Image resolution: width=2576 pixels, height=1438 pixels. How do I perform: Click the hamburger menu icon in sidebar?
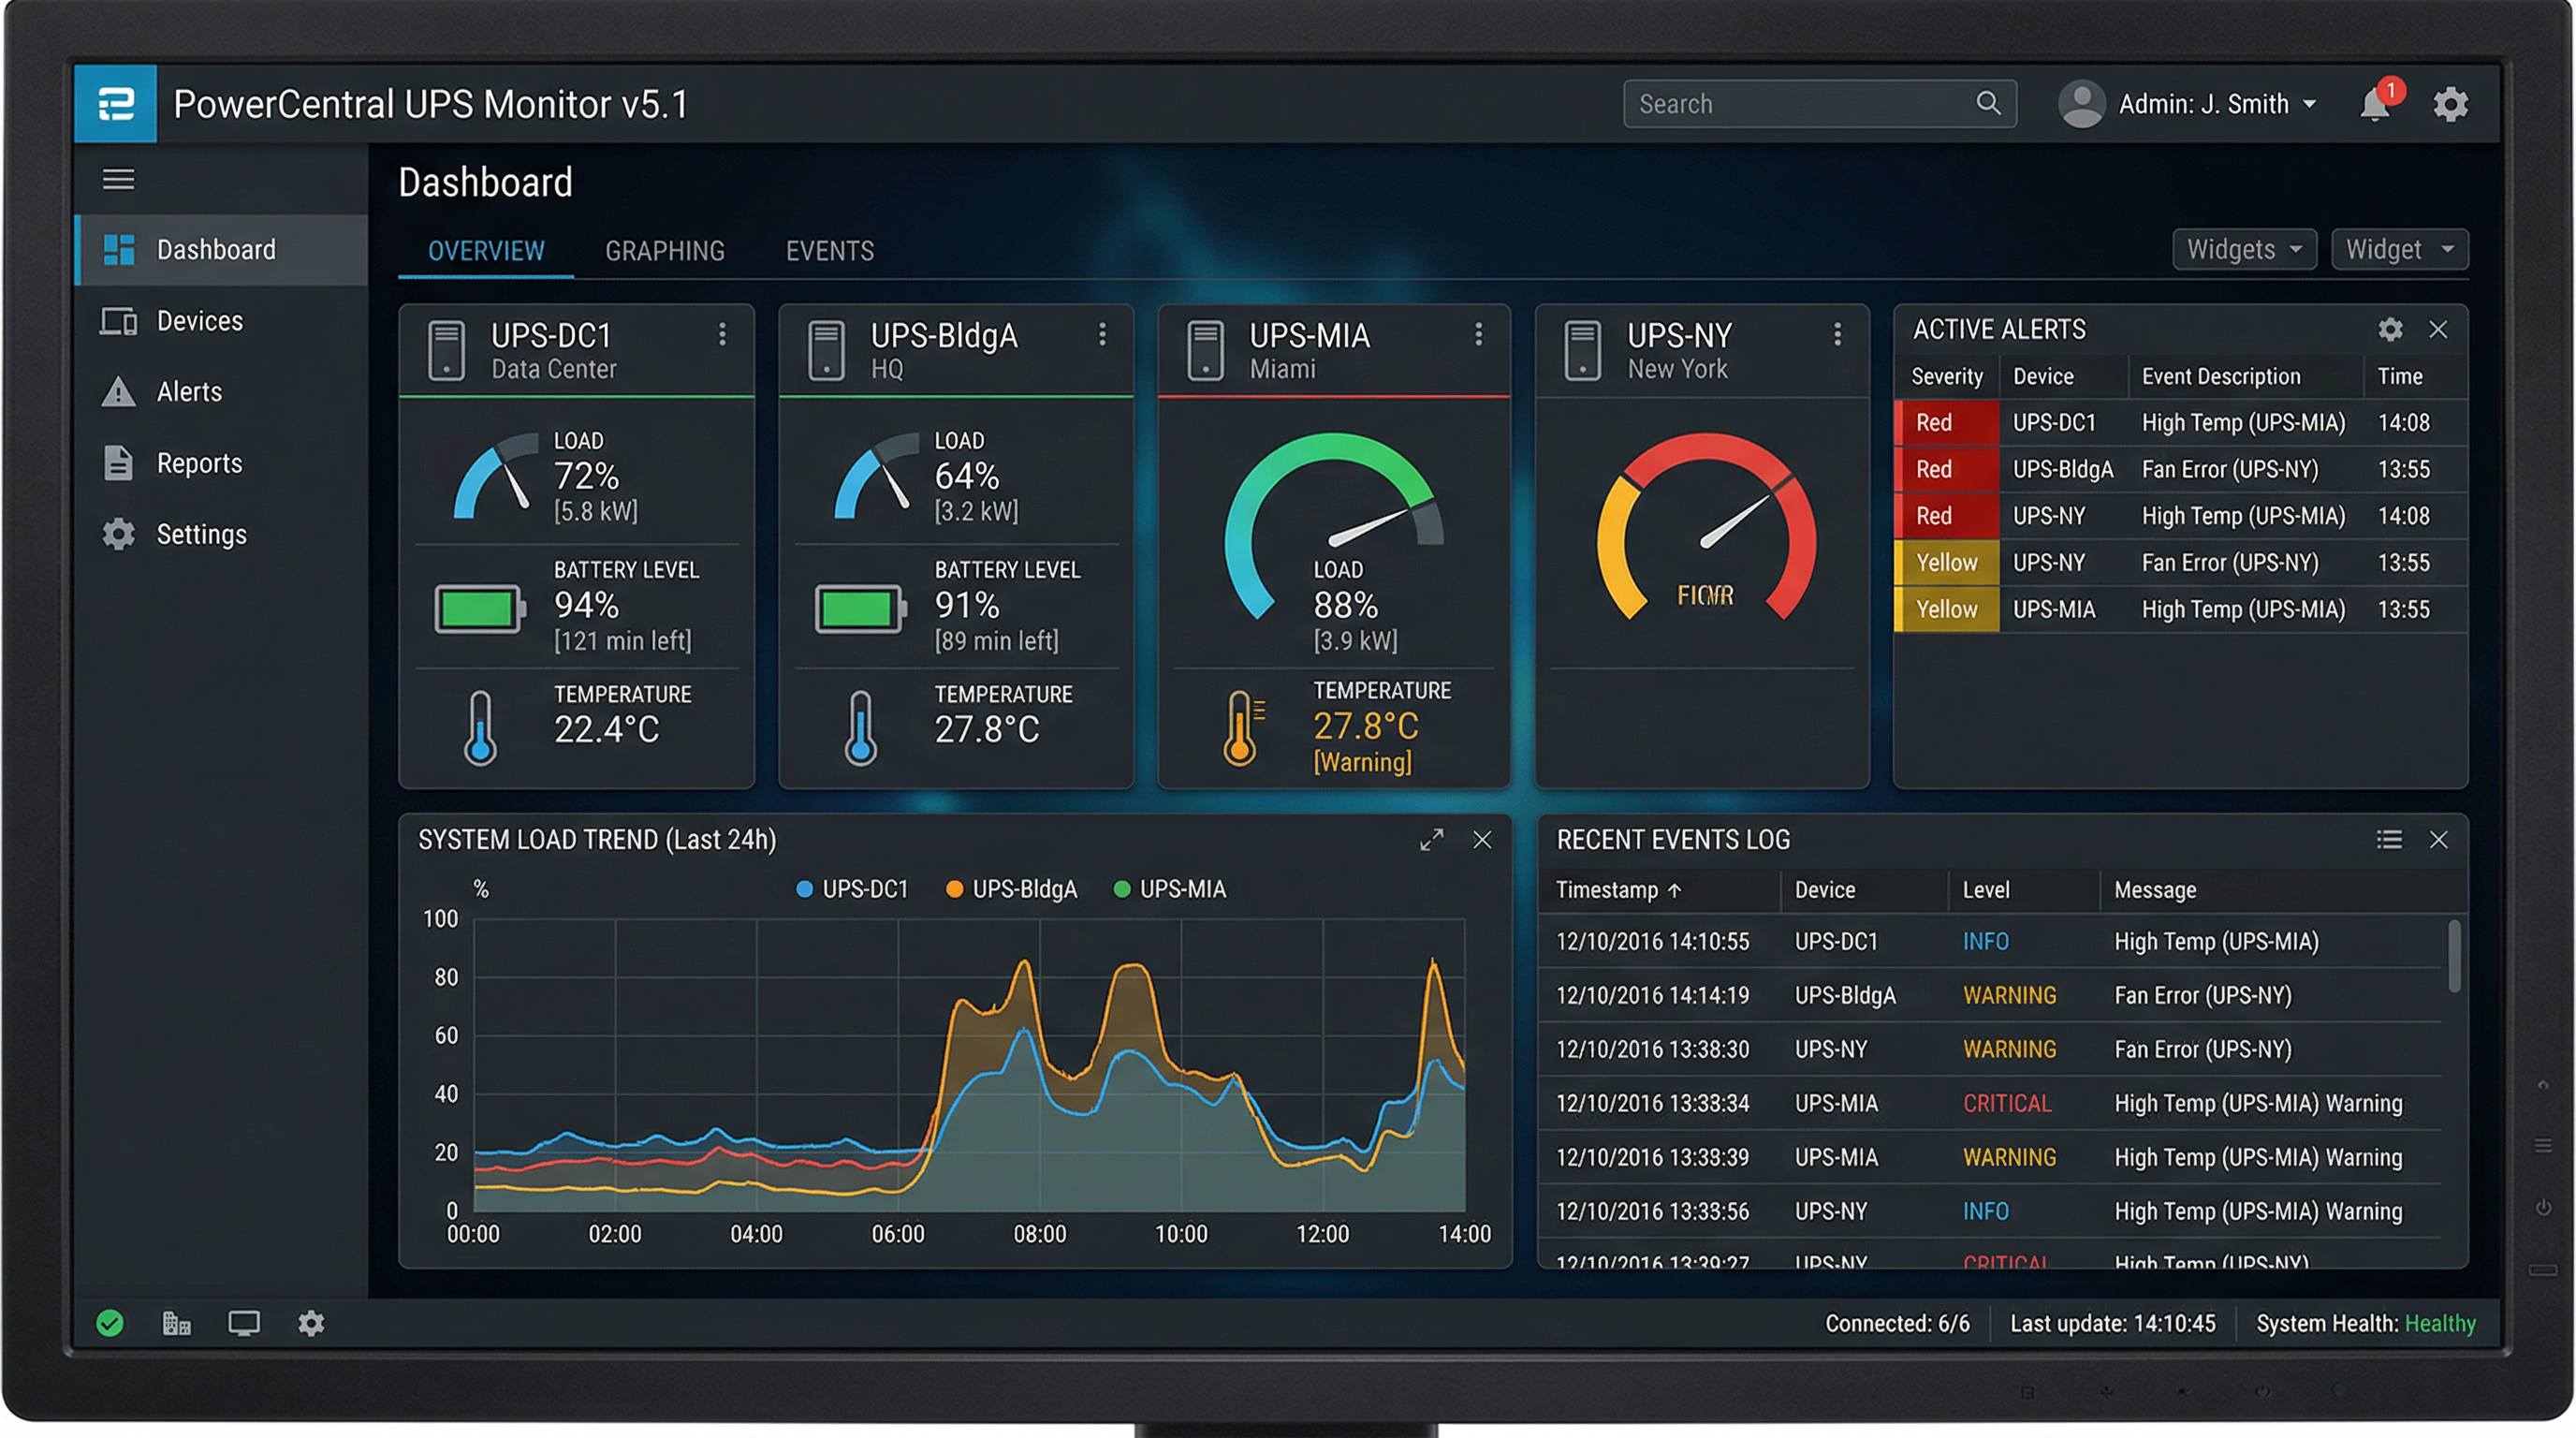118,179
